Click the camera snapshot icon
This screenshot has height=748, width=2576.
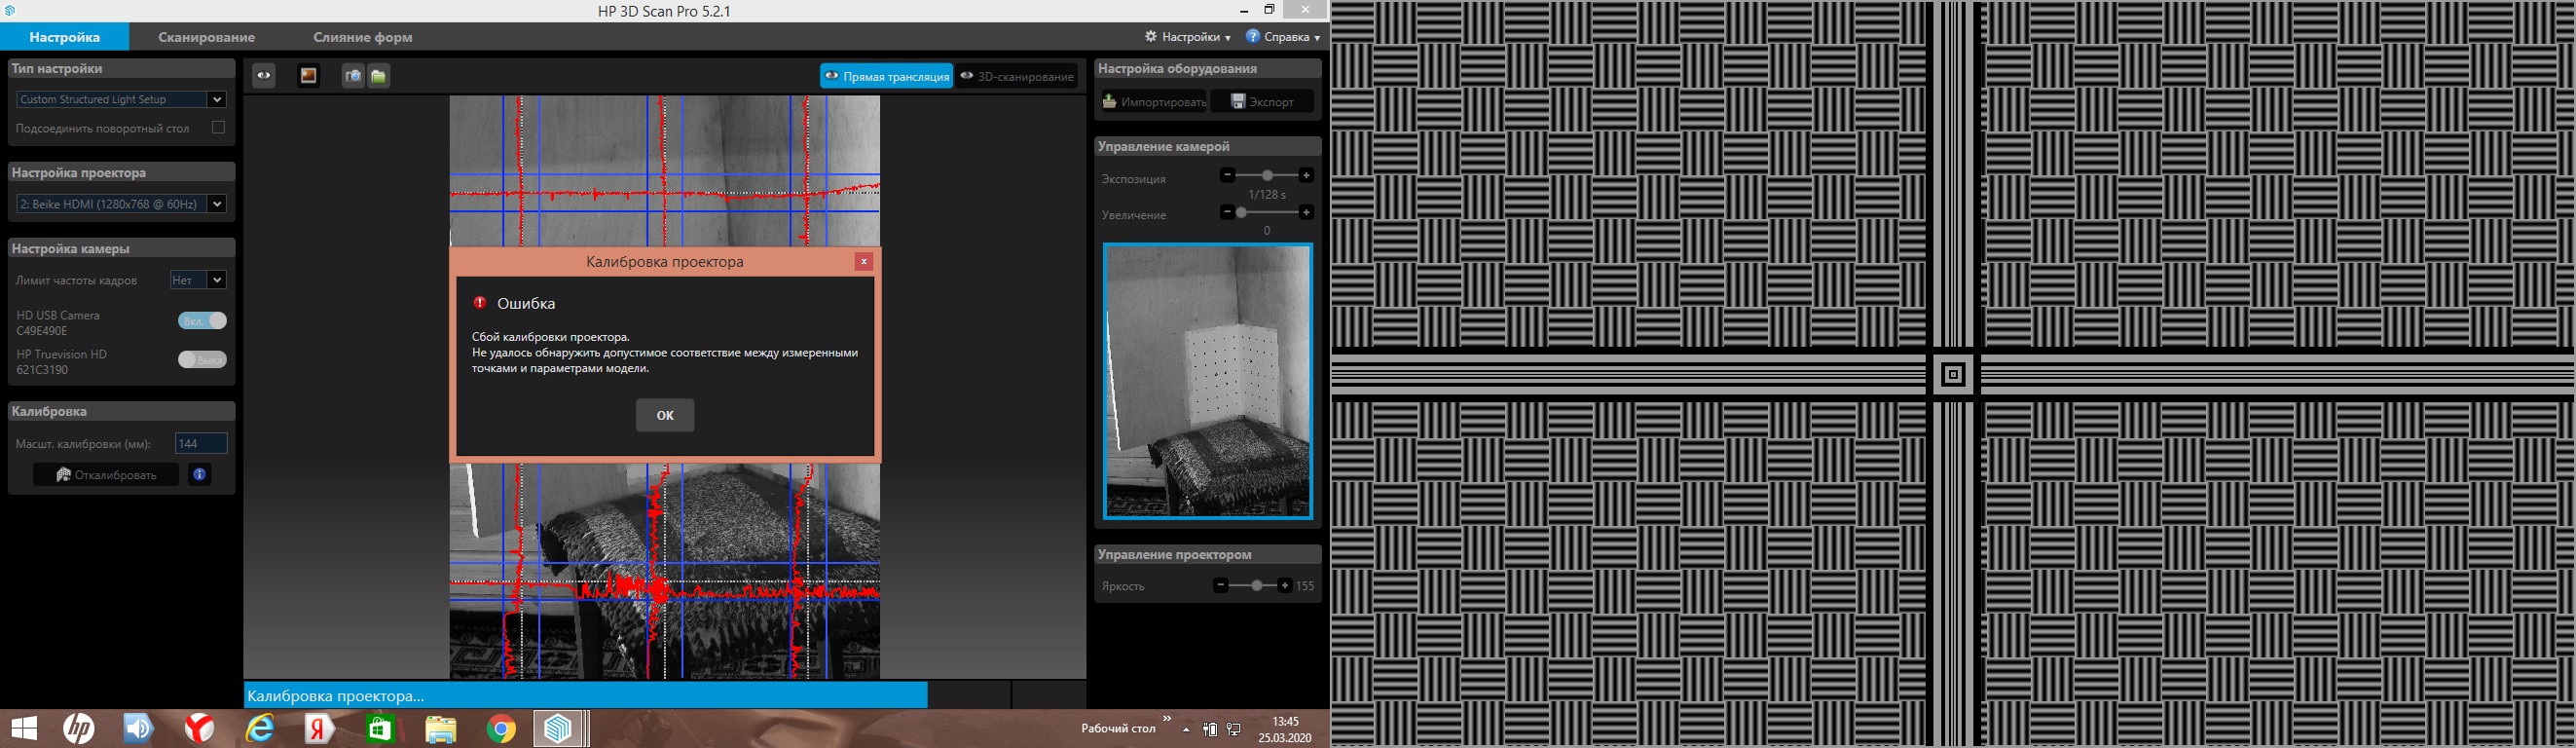click(x=353, y=76)
